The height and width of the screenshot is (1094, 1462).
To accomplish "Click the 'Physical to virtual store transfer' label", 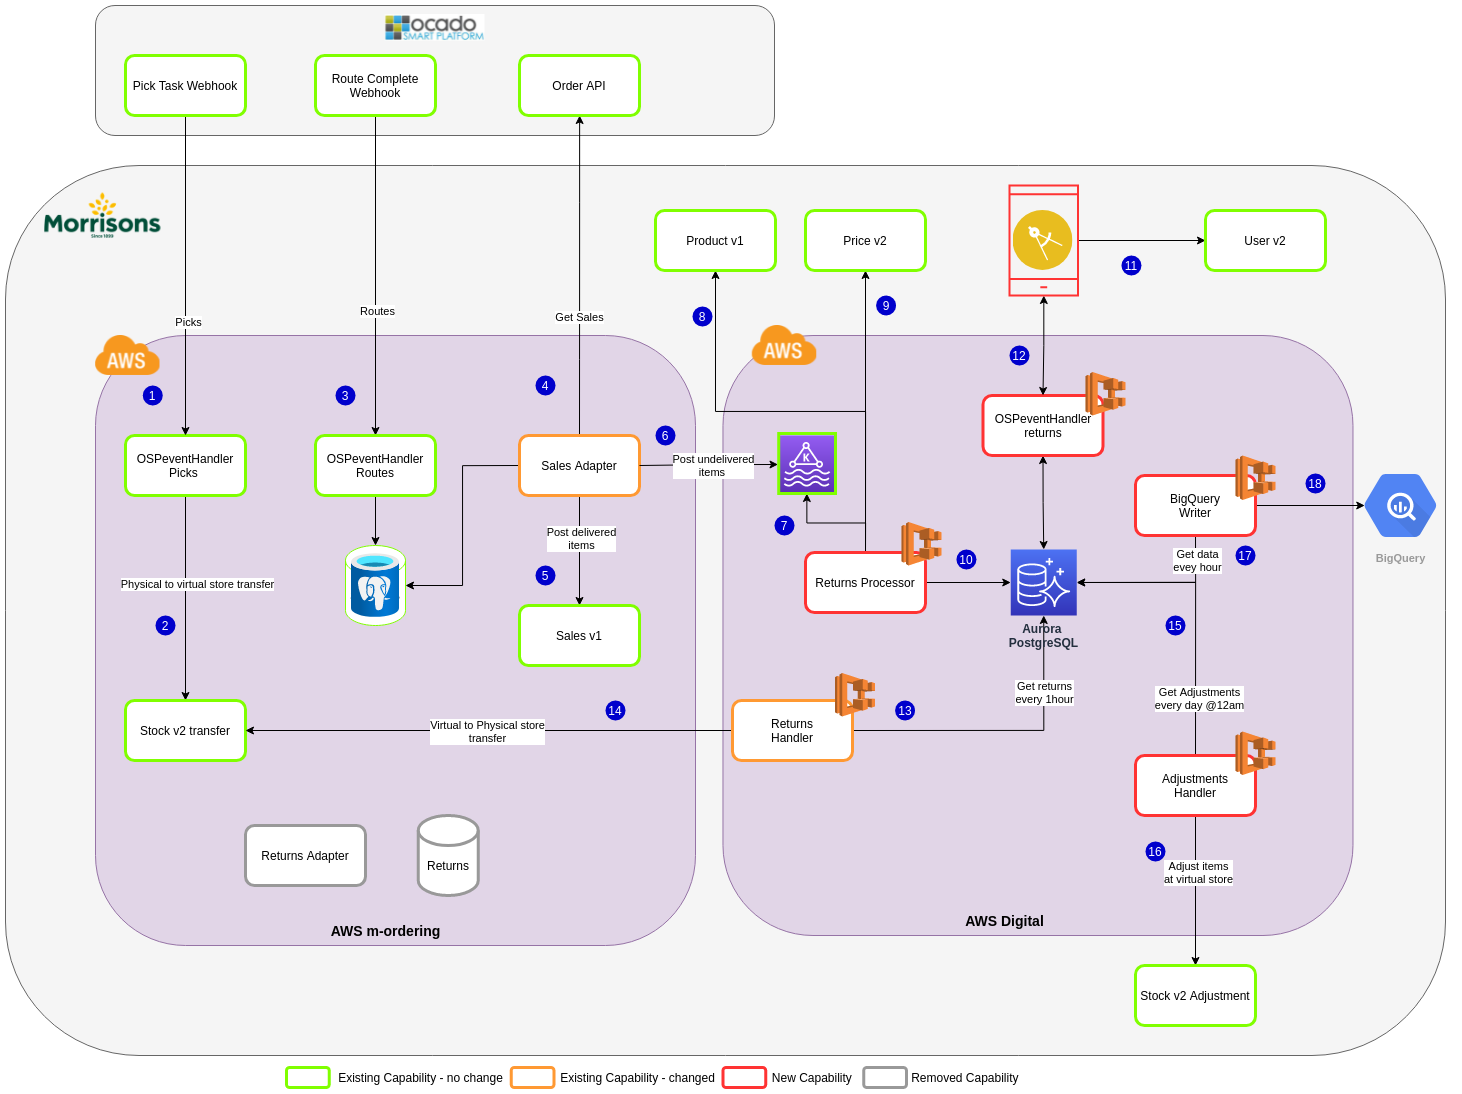I will pyautogui.click(x=197, y=584).
